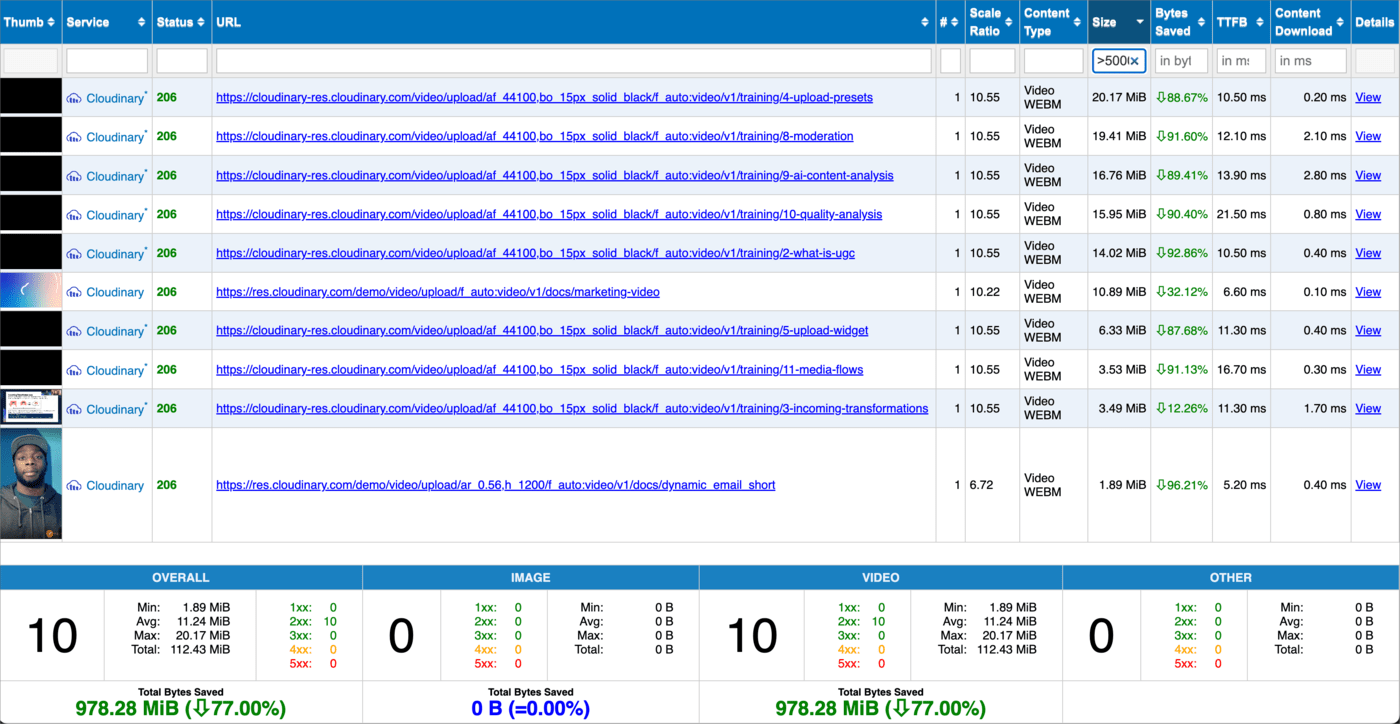The height and width of the screenshot is (724, 1400).
Task: Clear the Size filter with its x icon
Action: coord(1134,61)
